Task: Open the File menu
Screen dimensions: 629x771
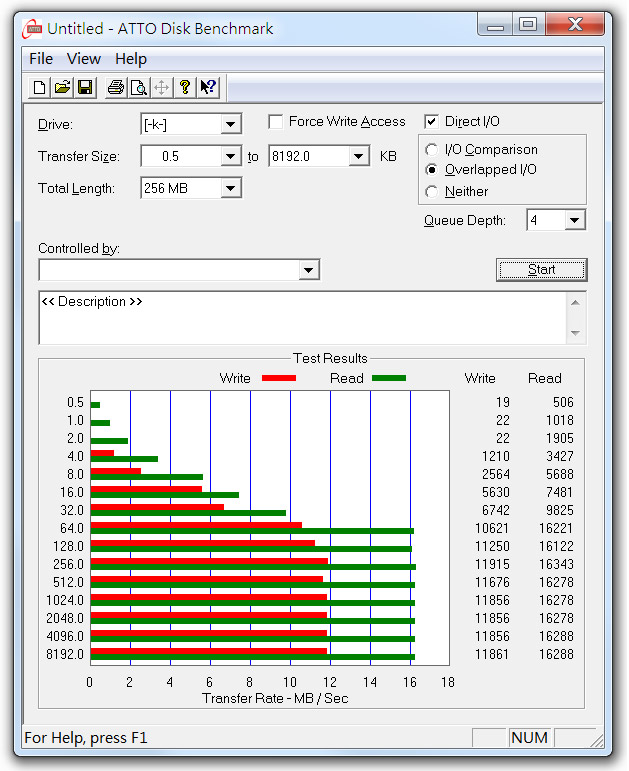Action: click(41, 59)
